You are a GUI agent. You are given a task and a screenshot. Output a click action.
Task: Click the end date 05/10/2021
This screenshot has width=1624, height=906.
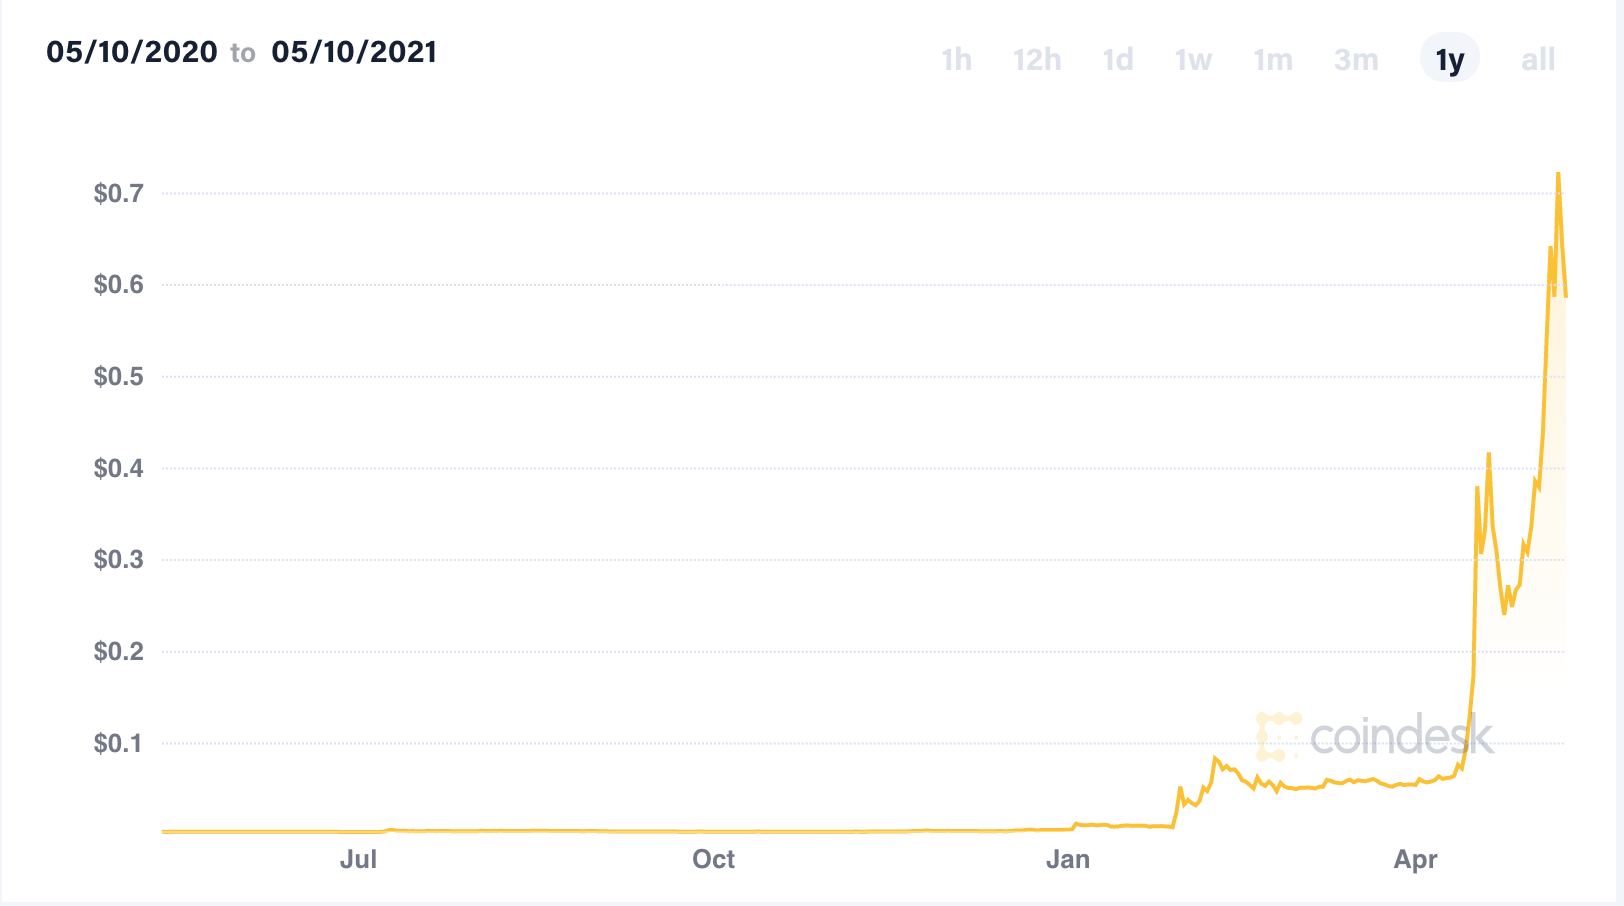(354, 52)
